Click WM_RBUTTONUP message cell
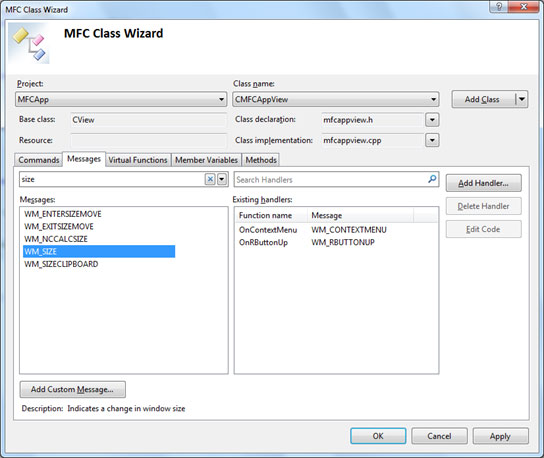Image resolution: width=544 pixels, height=458 pixels. 343,242
